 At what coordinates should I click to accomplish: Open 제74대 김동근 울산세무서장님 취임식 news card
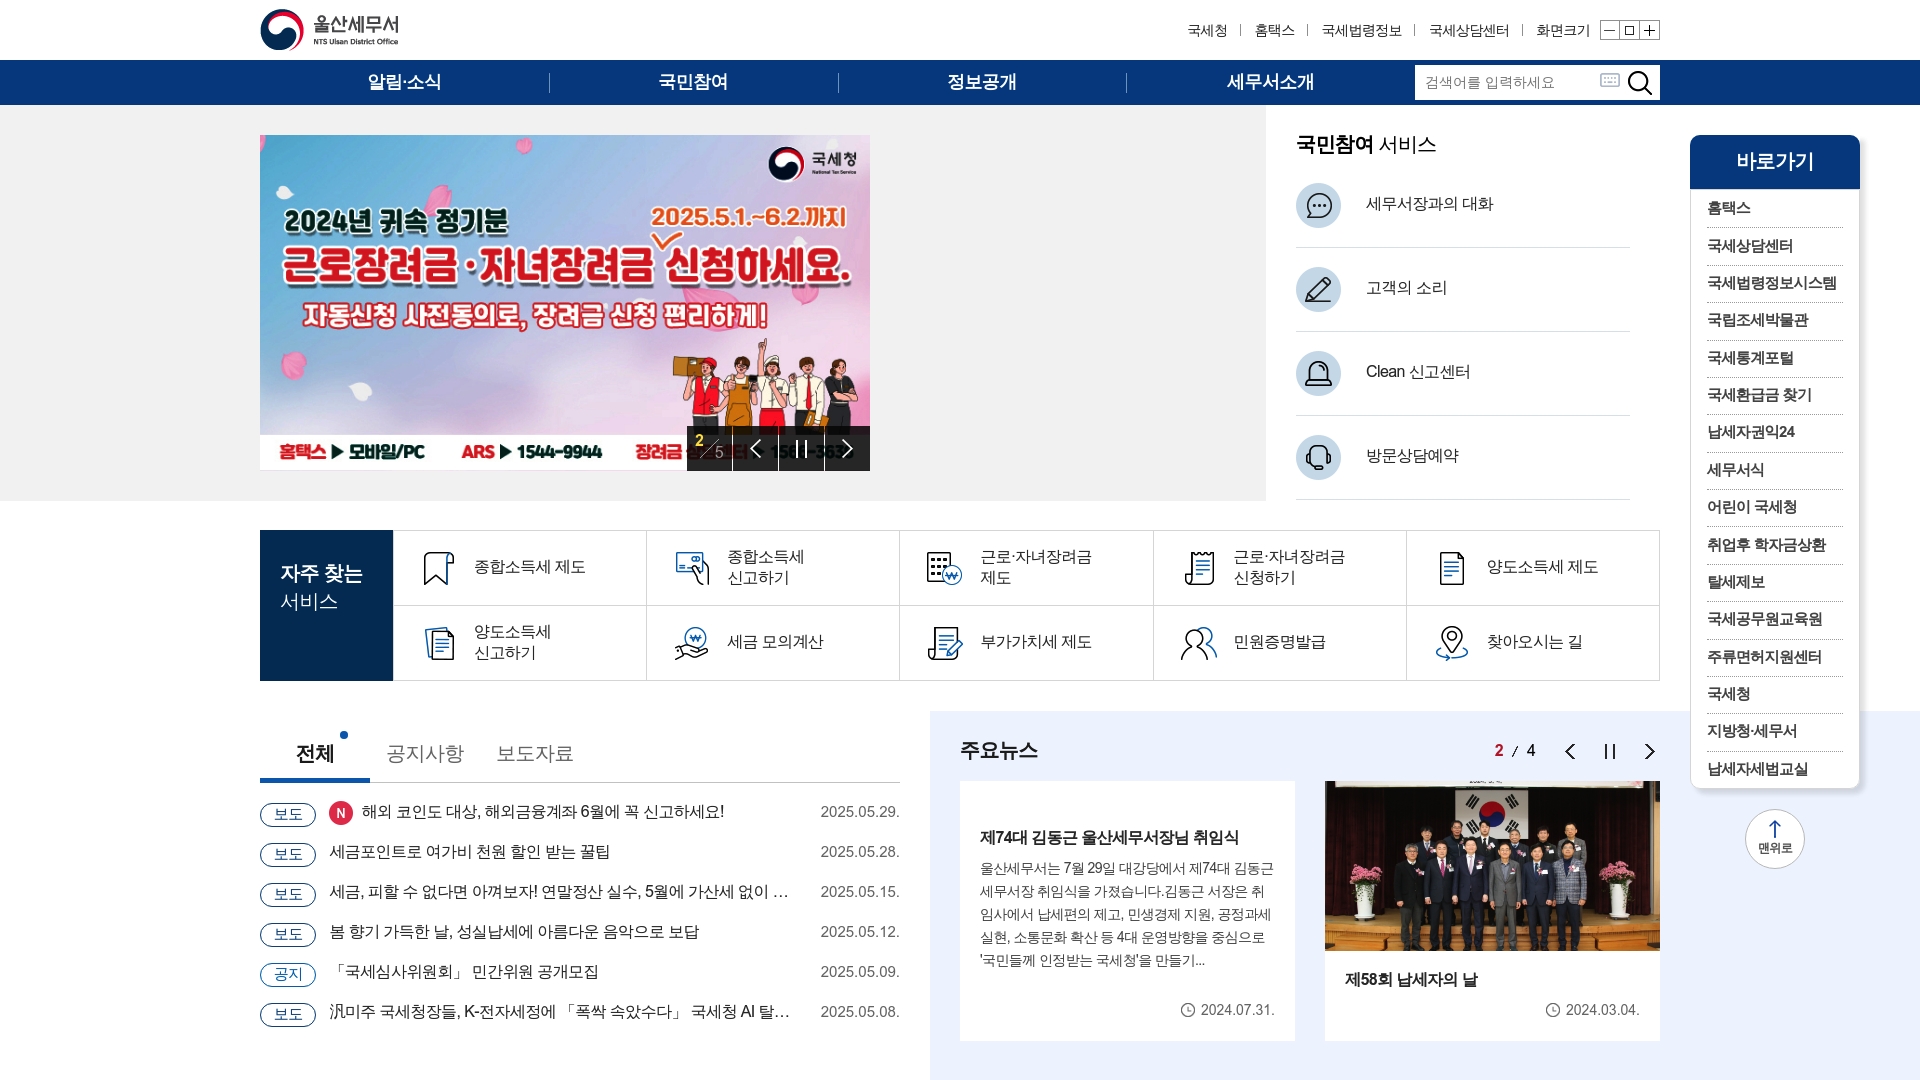pyautogui.click(x=1127, y=911)
